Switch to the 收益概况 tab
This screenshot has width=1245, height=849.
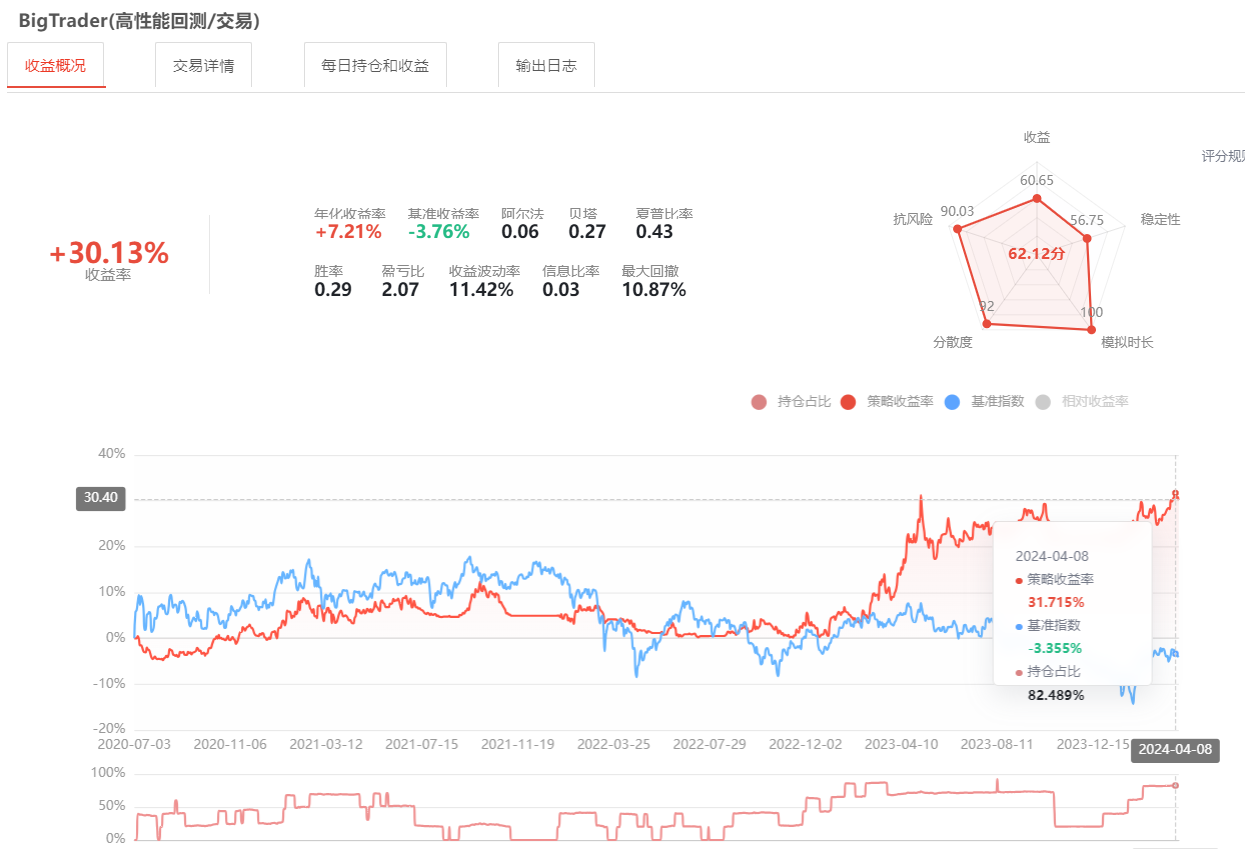tap(56, 66)
